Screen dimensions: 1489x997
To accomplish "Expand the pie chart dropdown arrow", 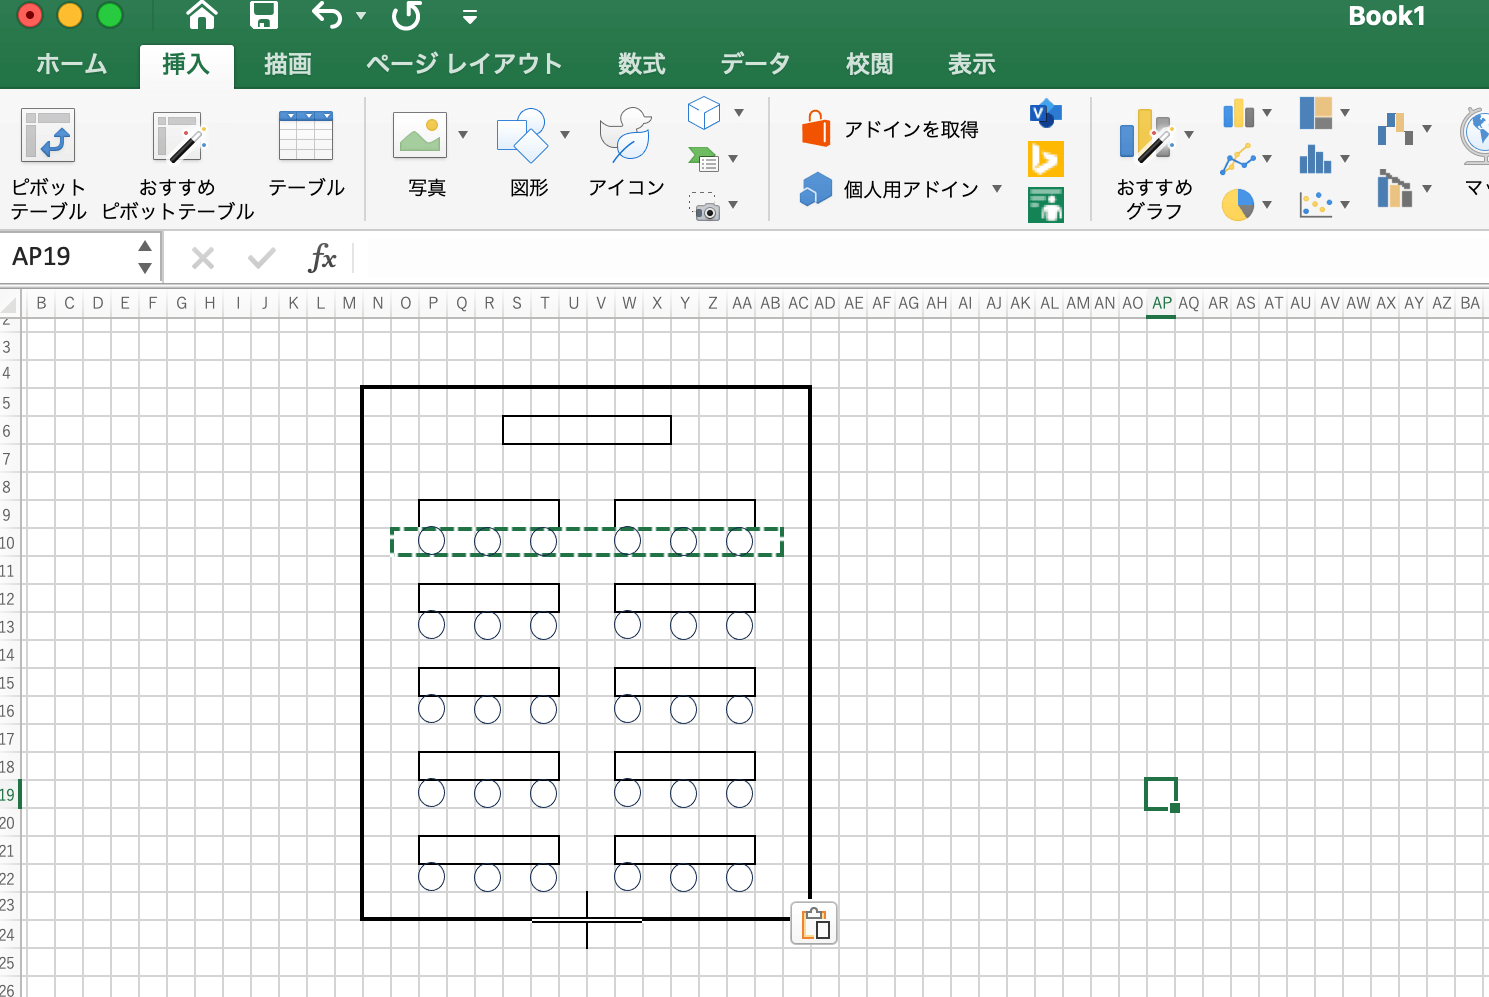I will pyautogui.click(x=1267, y=205).
